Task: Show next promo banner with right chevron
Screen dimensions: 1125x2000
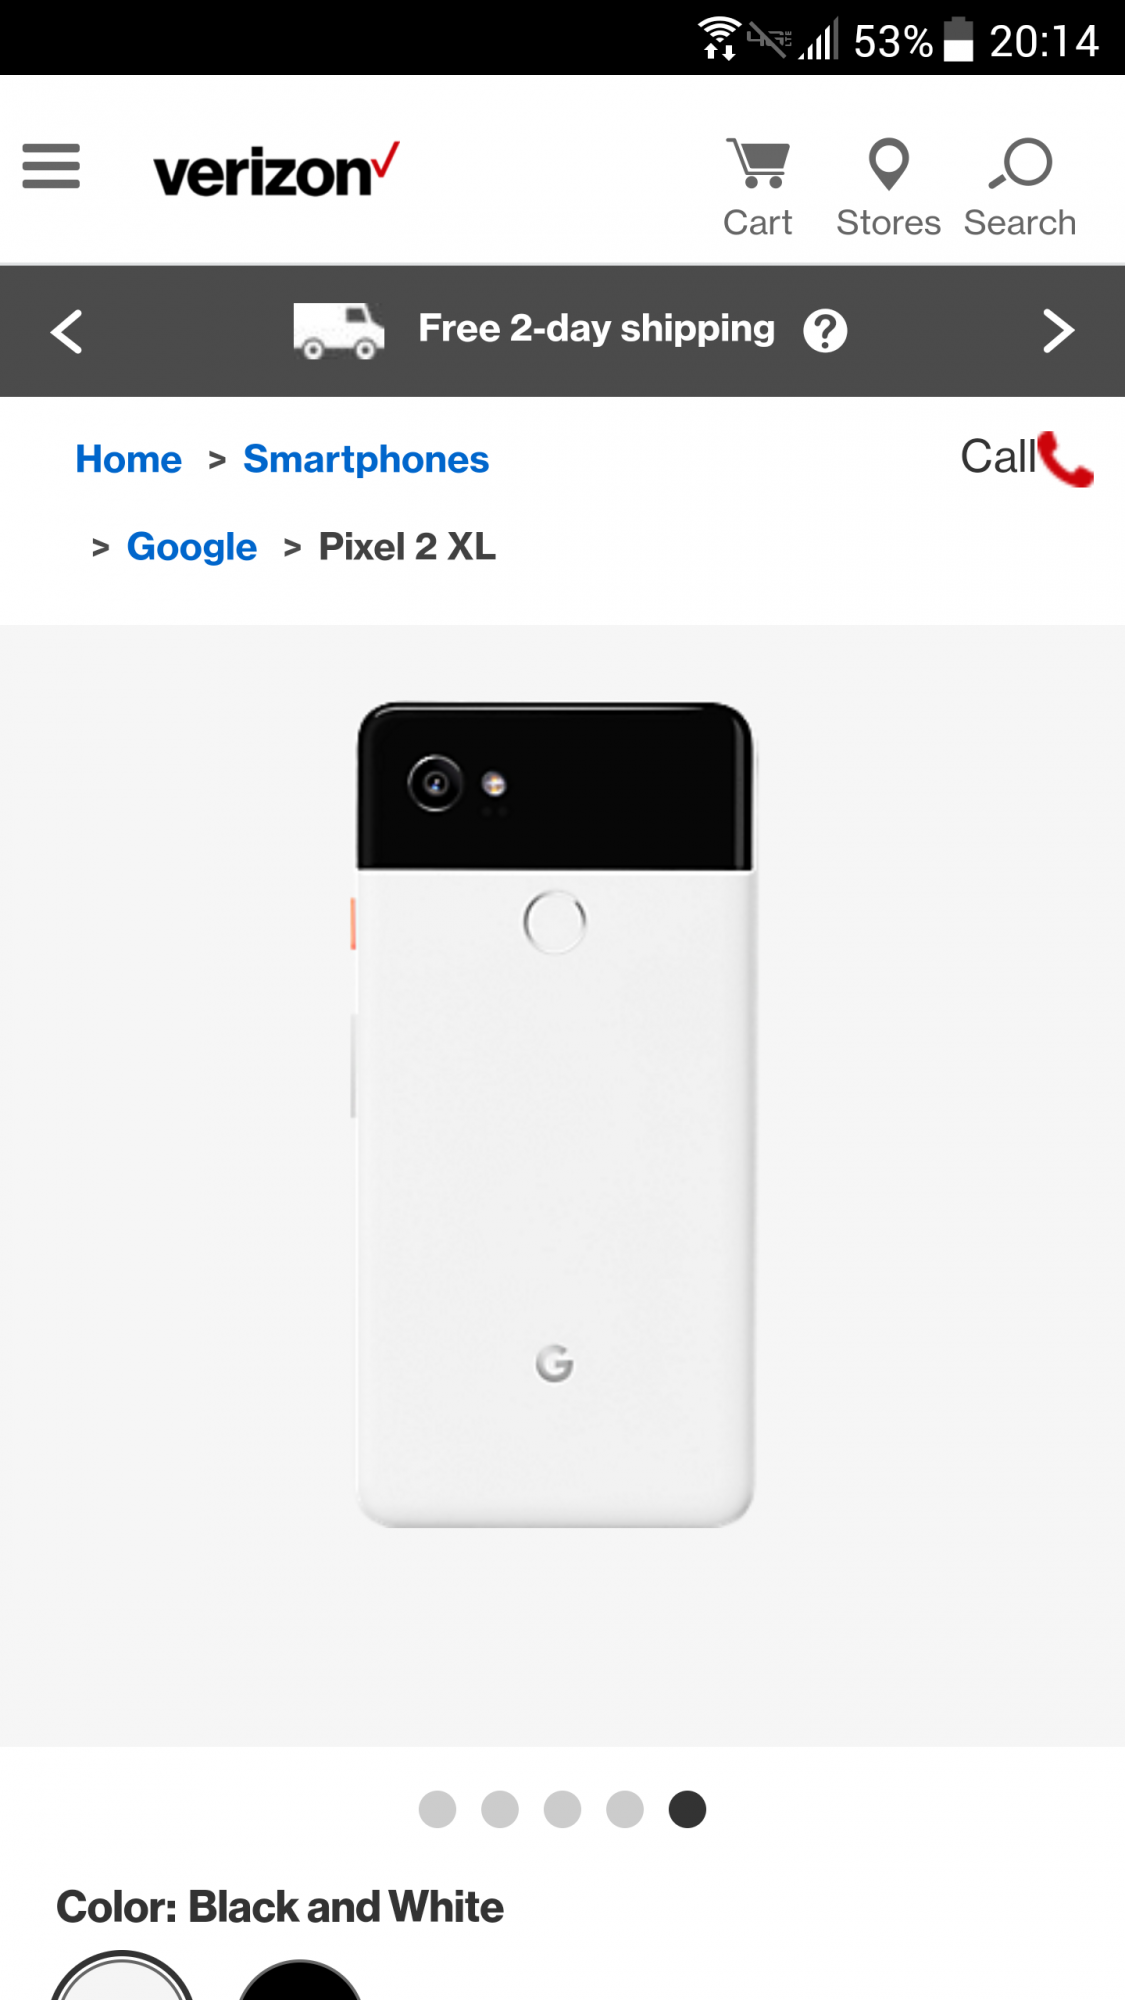Action: [x=1058, y=331]
